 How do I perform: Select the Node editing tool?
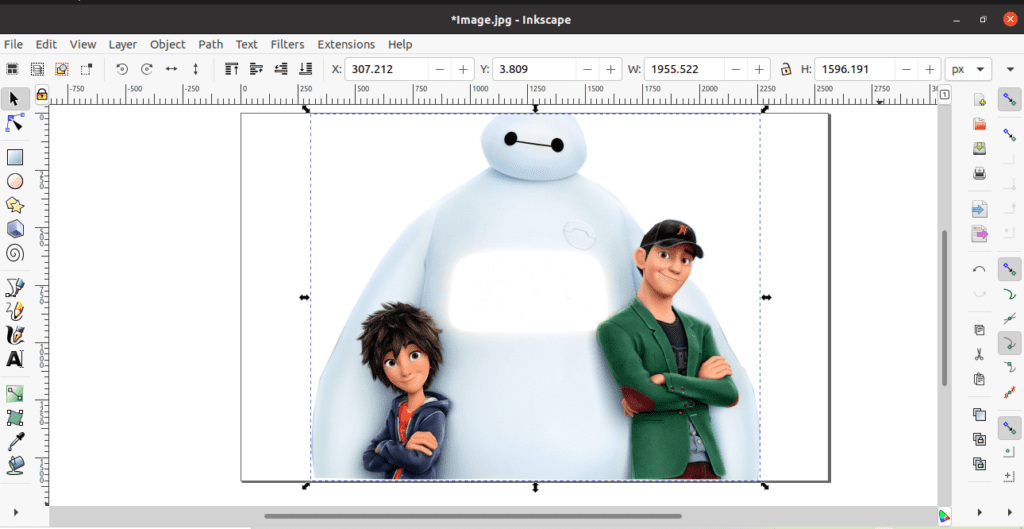[x=14, y=122]
